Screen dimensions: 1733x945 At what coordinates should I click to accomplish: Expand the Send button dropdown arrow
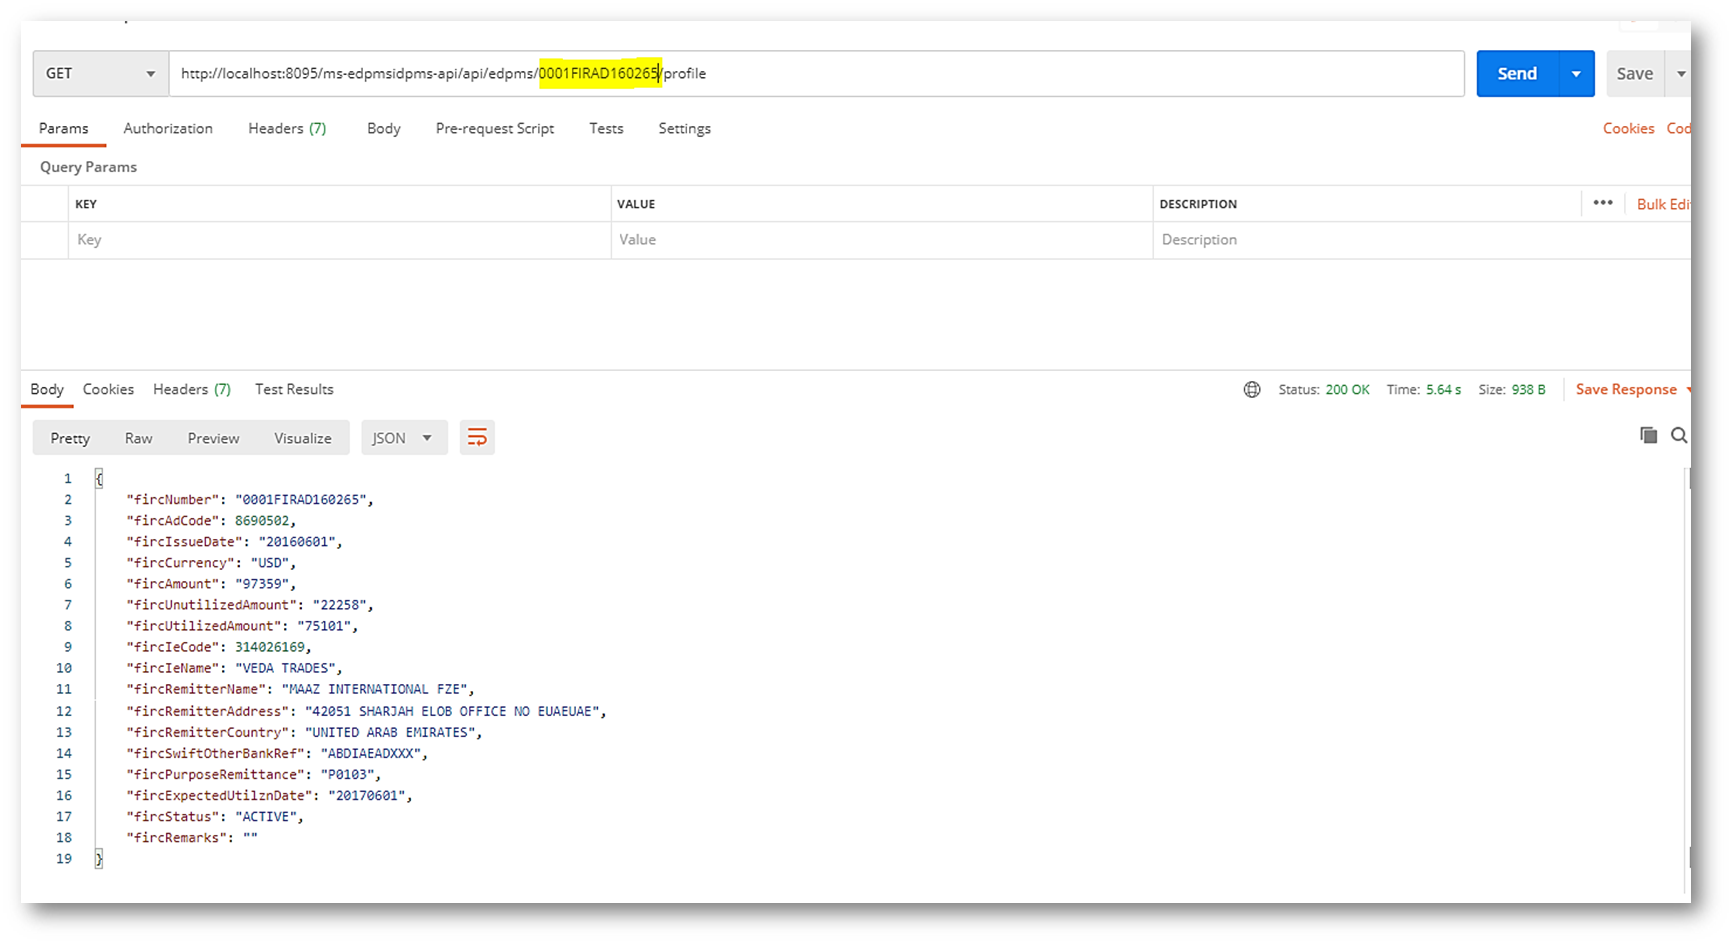tap(1576, 74)
